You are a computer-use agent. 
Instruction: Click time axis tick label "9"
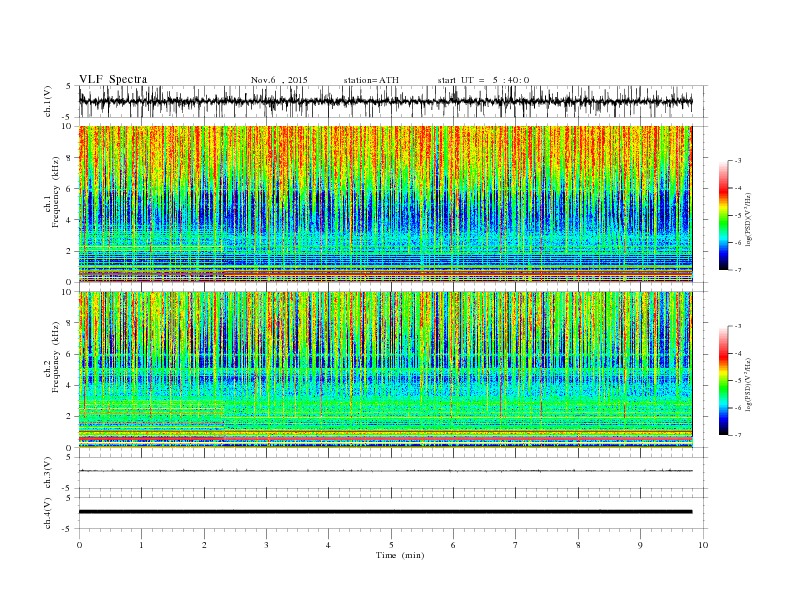[x=640, y=545]
